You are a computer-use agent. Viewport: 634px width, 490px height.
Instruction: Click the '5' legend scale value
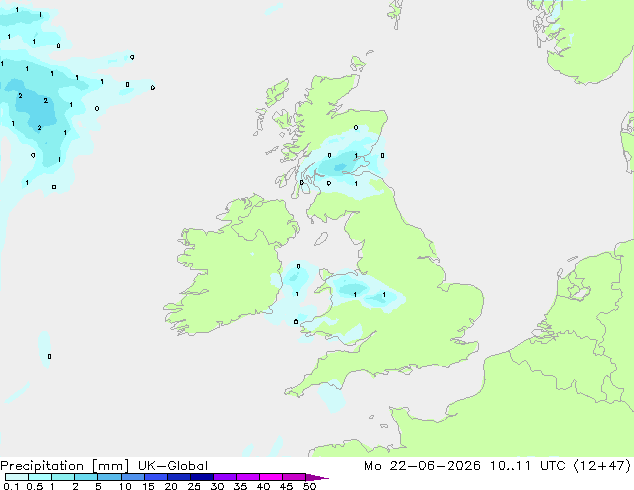98,486
